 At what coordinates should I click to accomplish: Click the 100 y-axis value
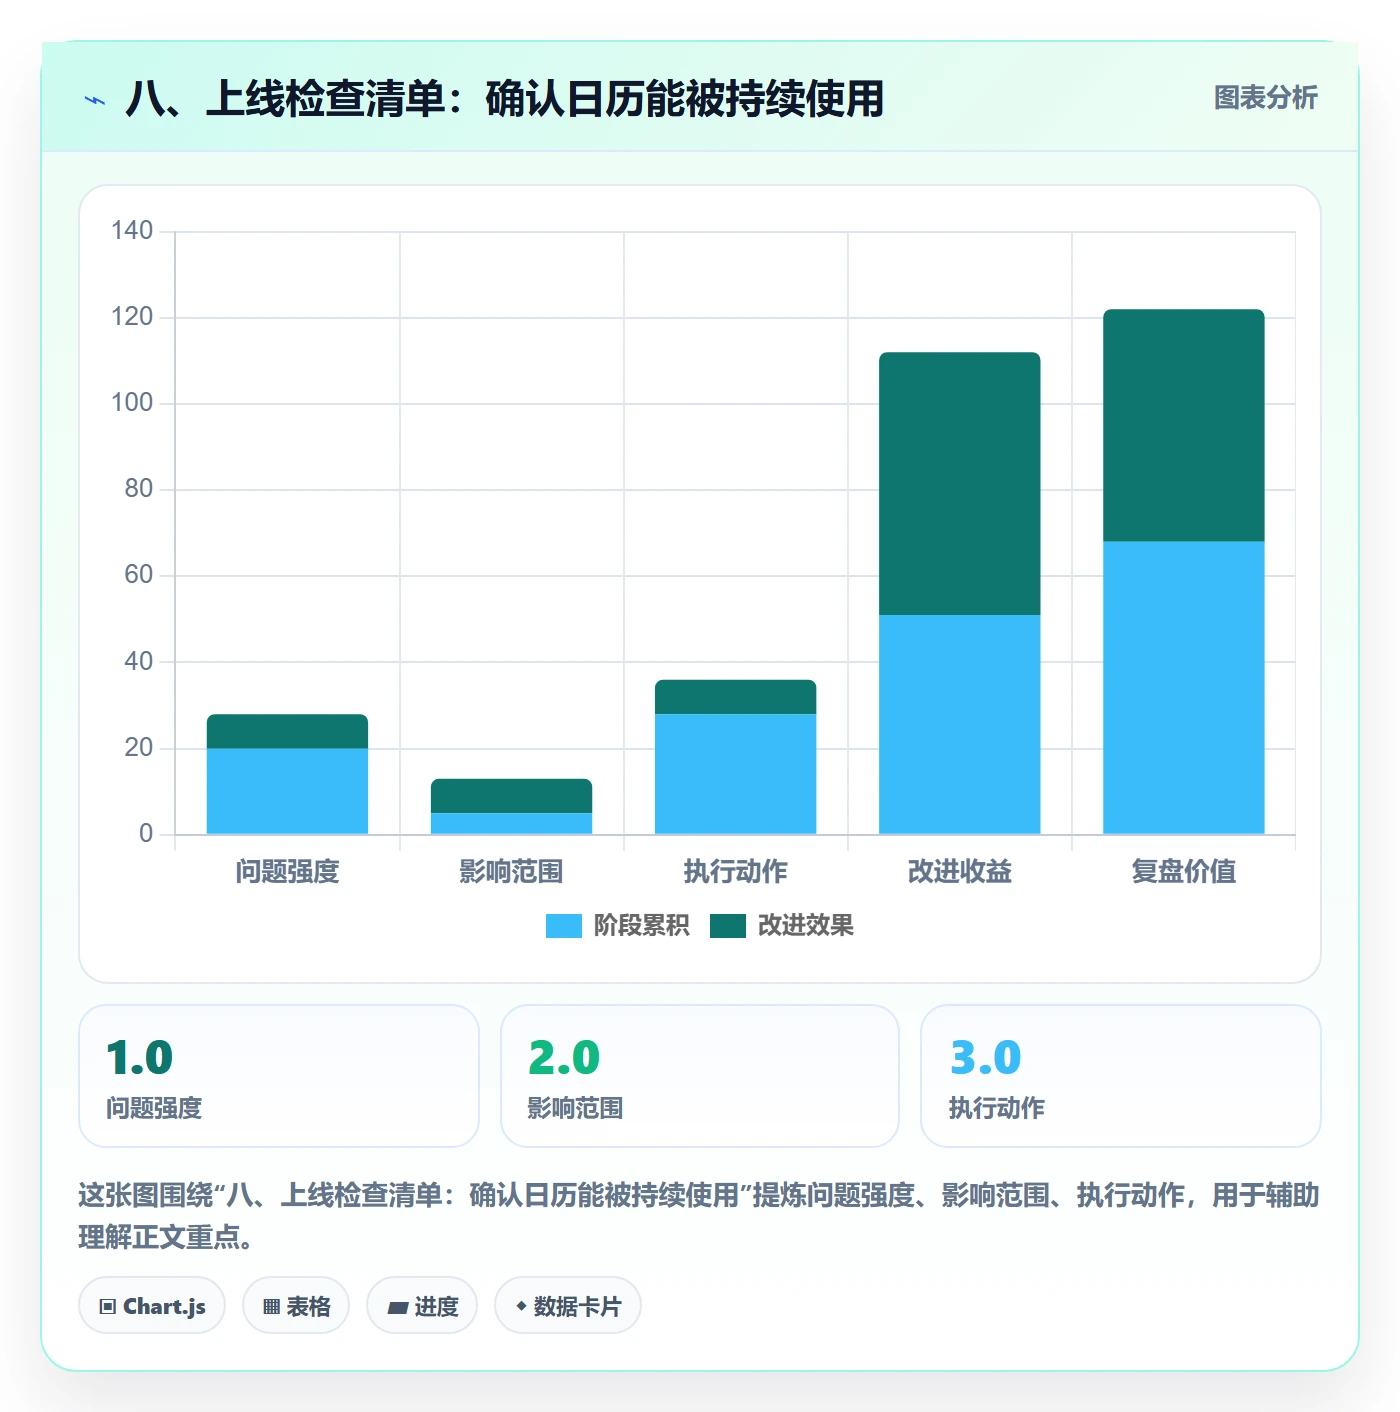[x=132, y=403]
